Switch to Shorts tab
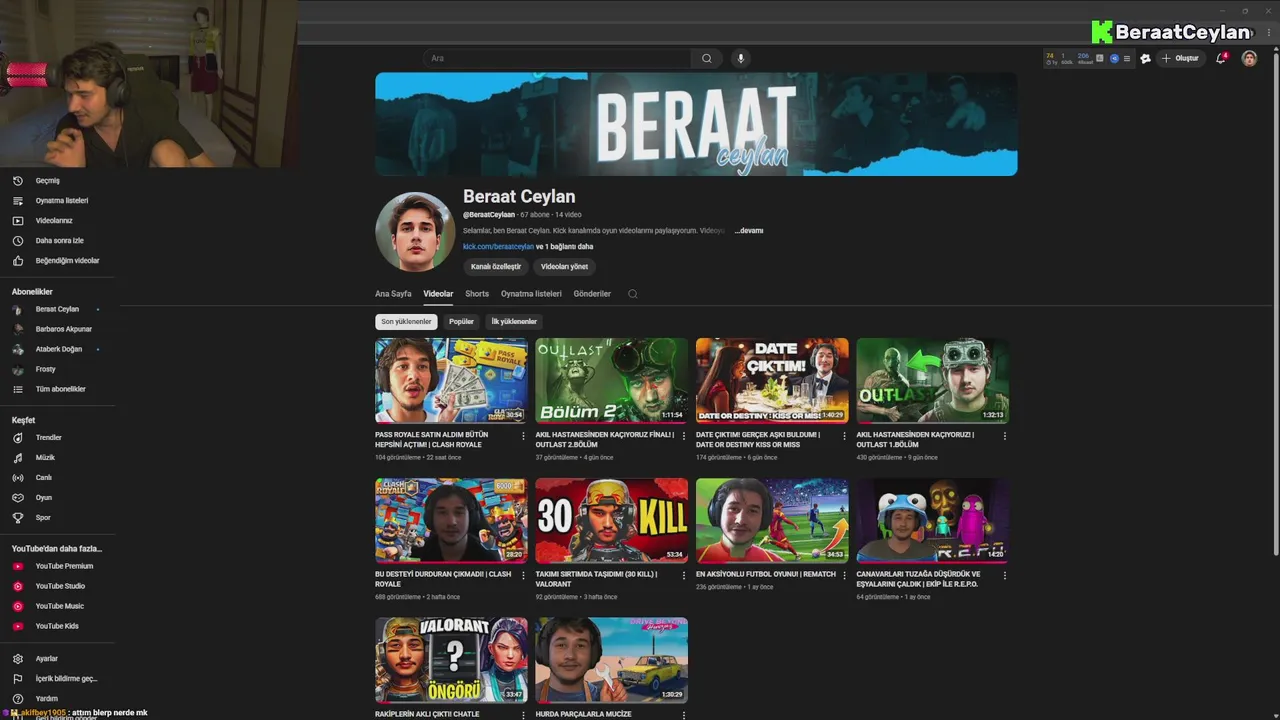The height and width of the screenshot is (720, 1280). [477, 294]
